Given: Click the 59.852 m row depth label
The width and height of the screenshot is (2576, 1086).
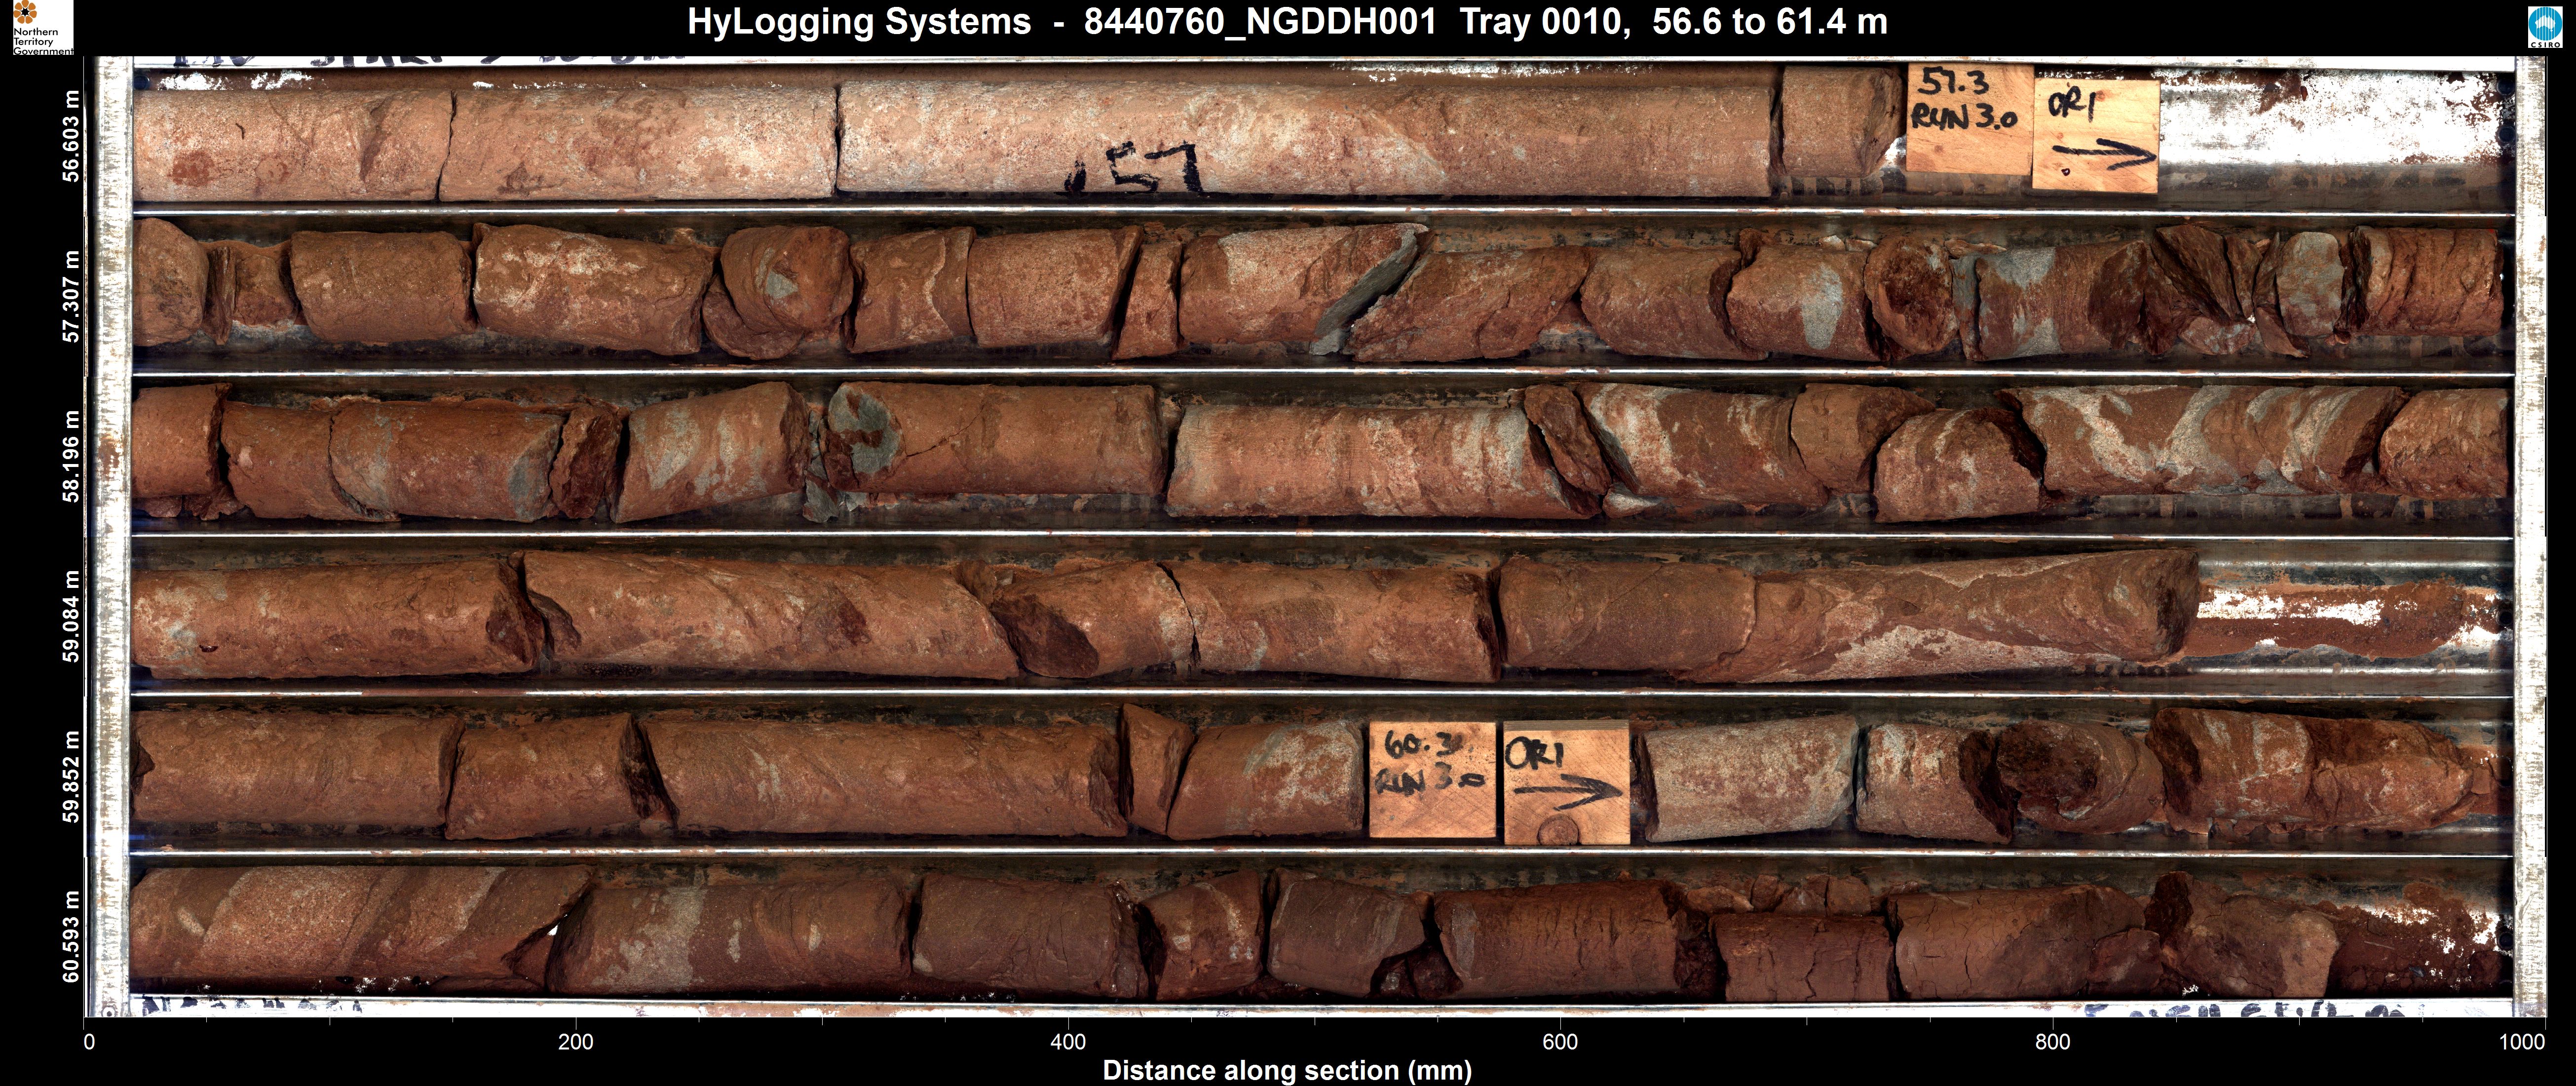Looking at the screenshot, I should pyautogui.click(x=70, y=776).
